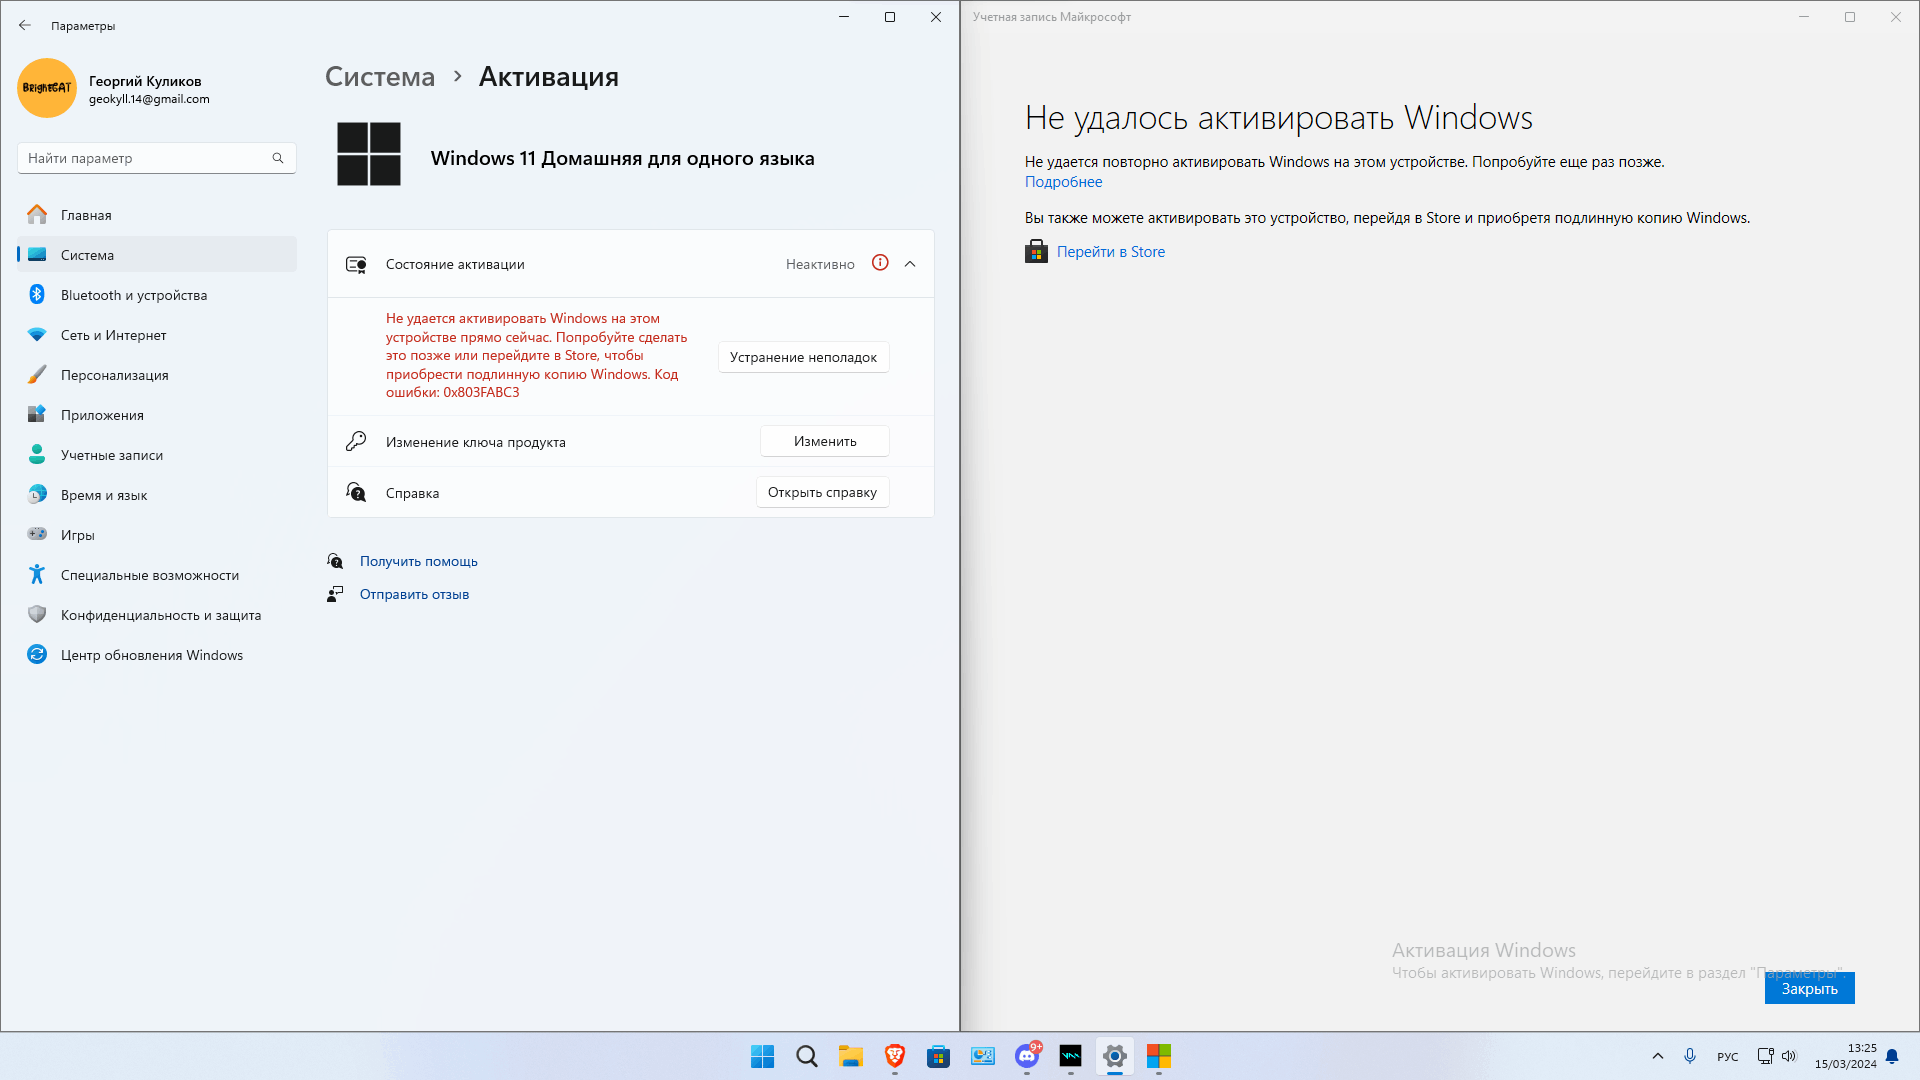Click the volume tray icon
Screen dimensions: 1920x1080
(1789, 1056)
